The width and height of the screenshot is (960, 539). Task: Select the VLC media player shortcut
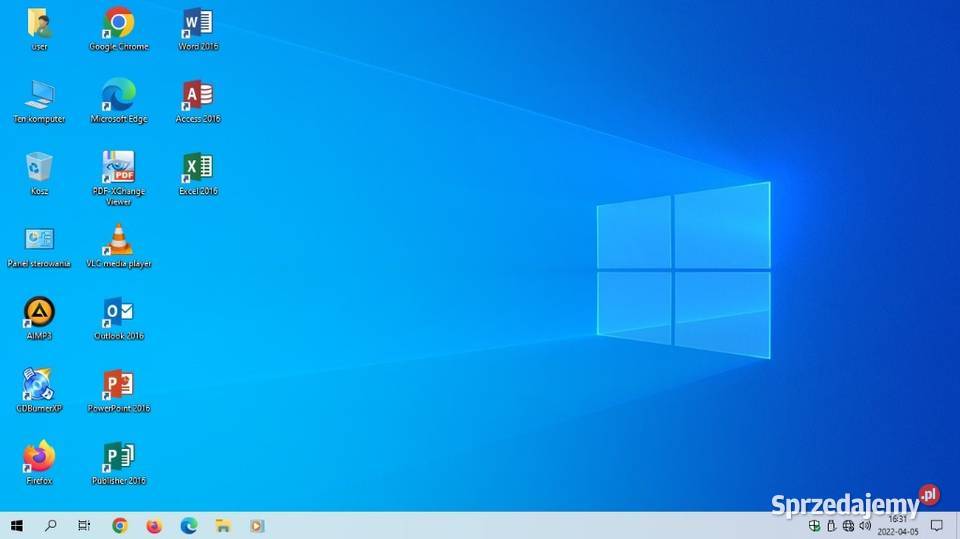pyautogui.click(x=119, y=246)
